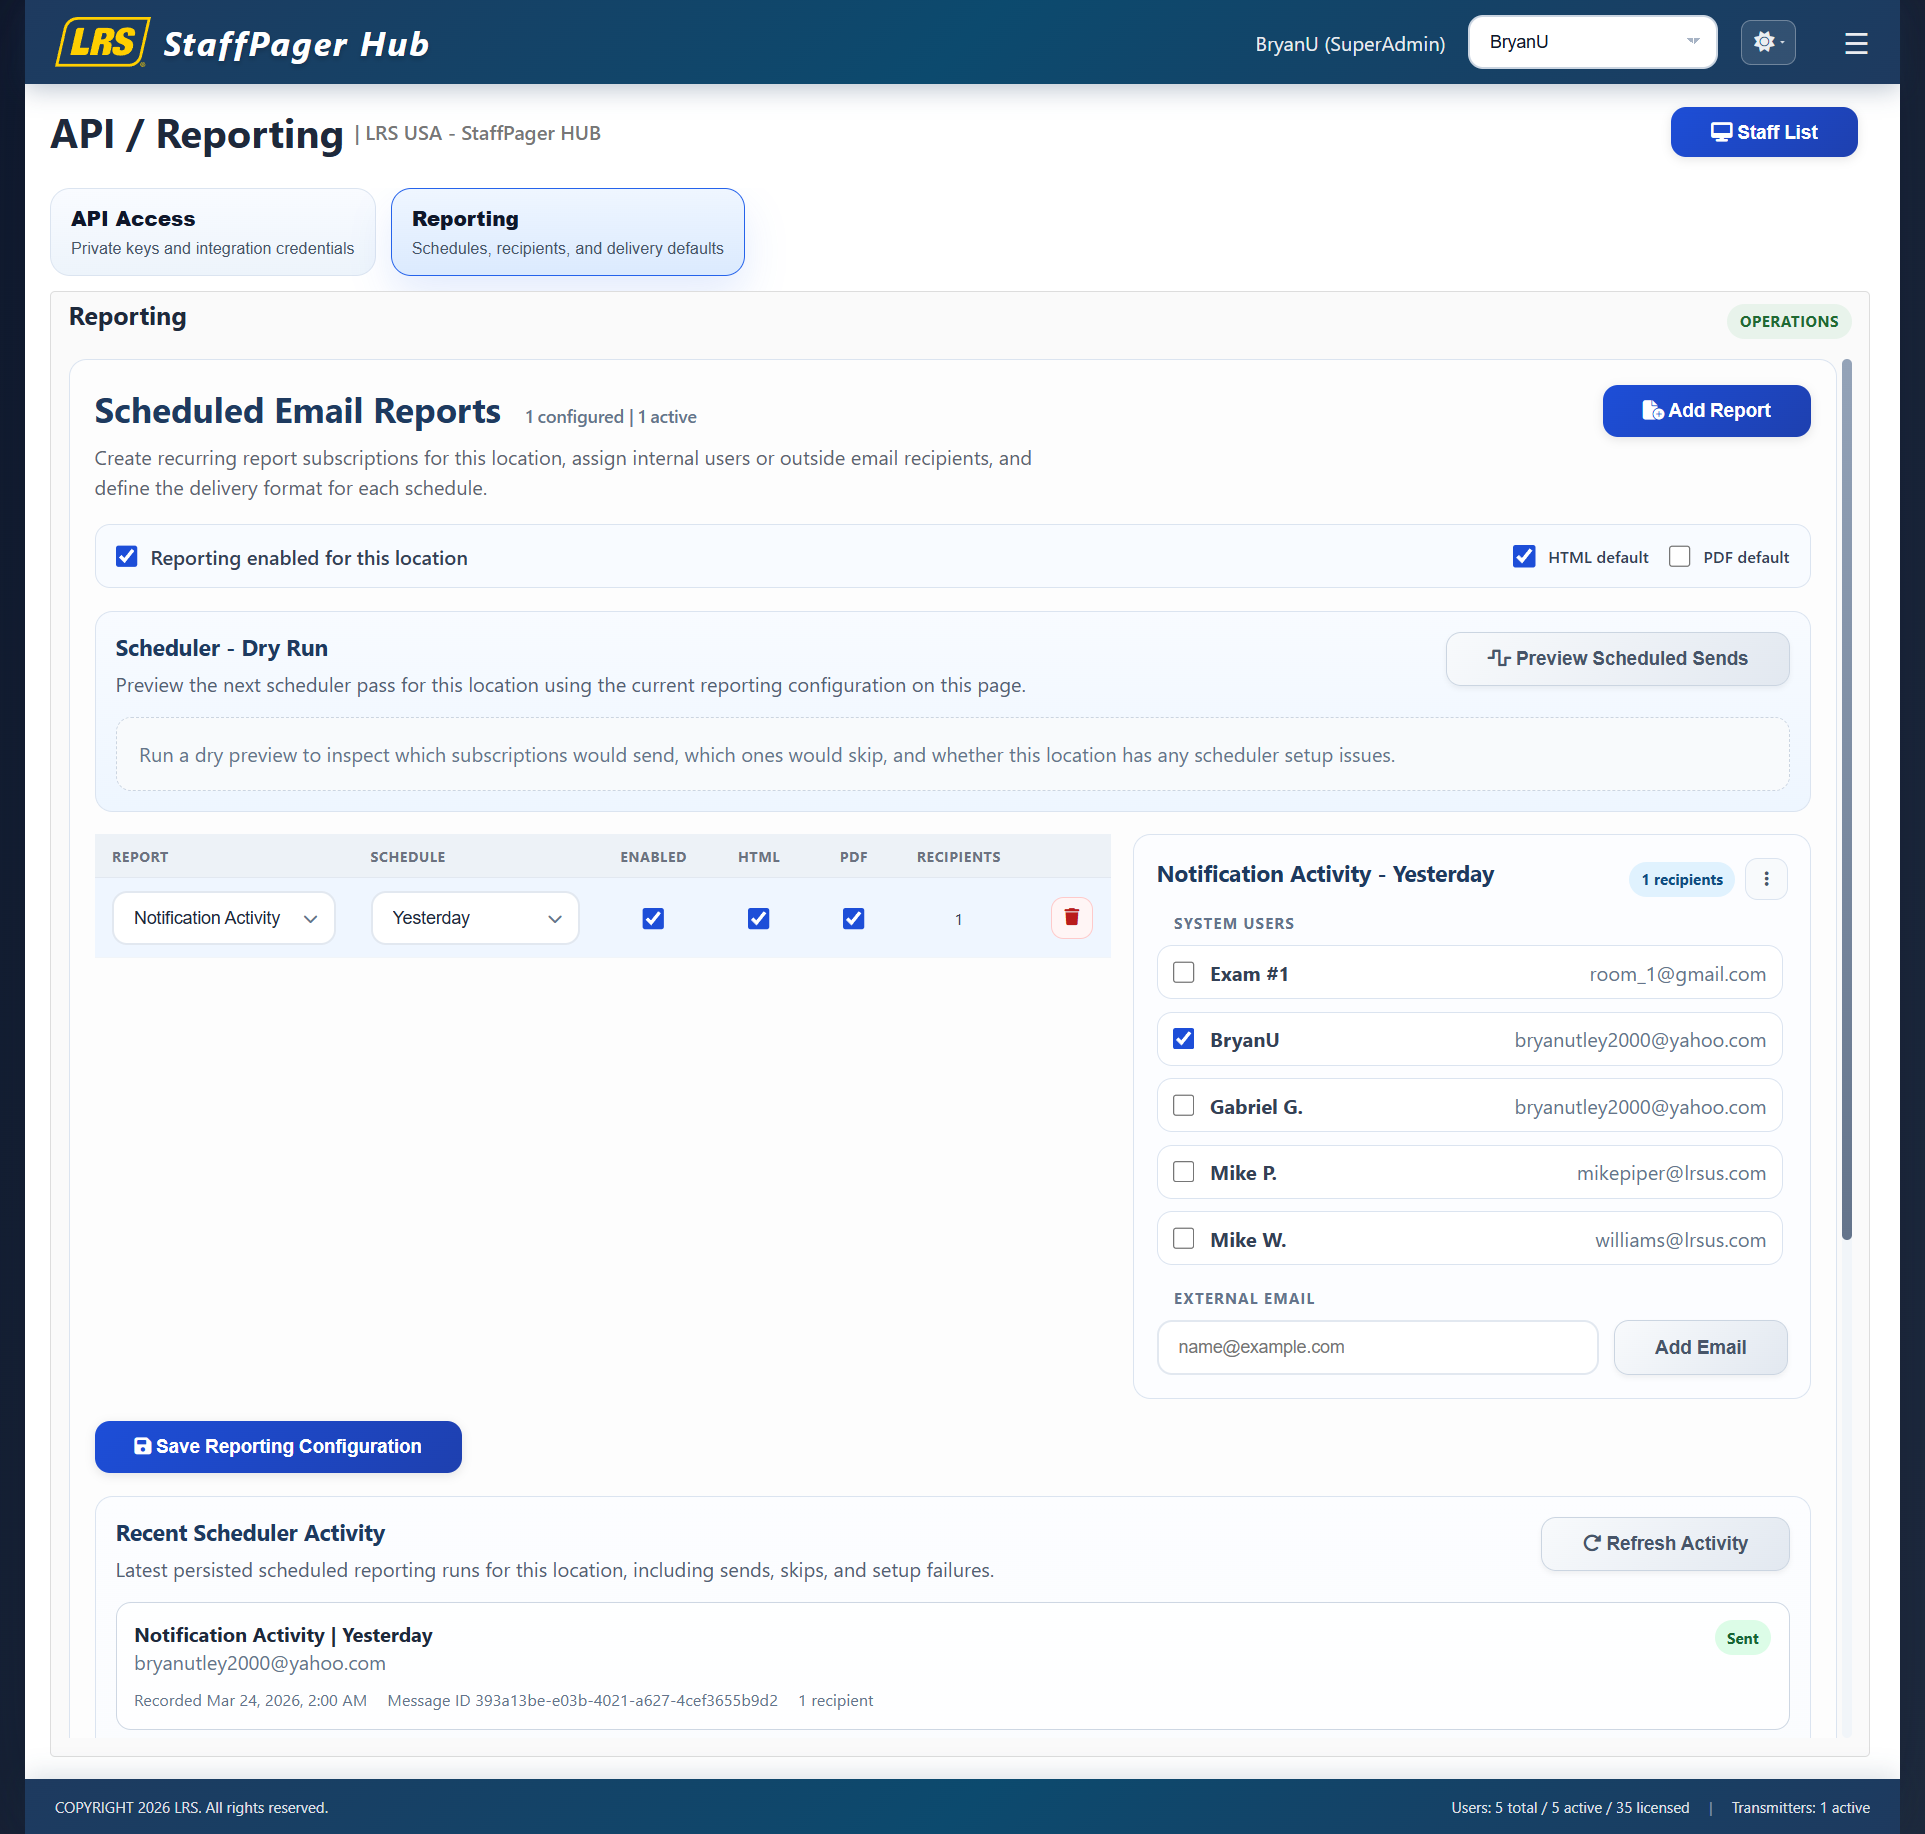Click the 1 recipients badge
The image size is (1925, 1834).
1682,880
